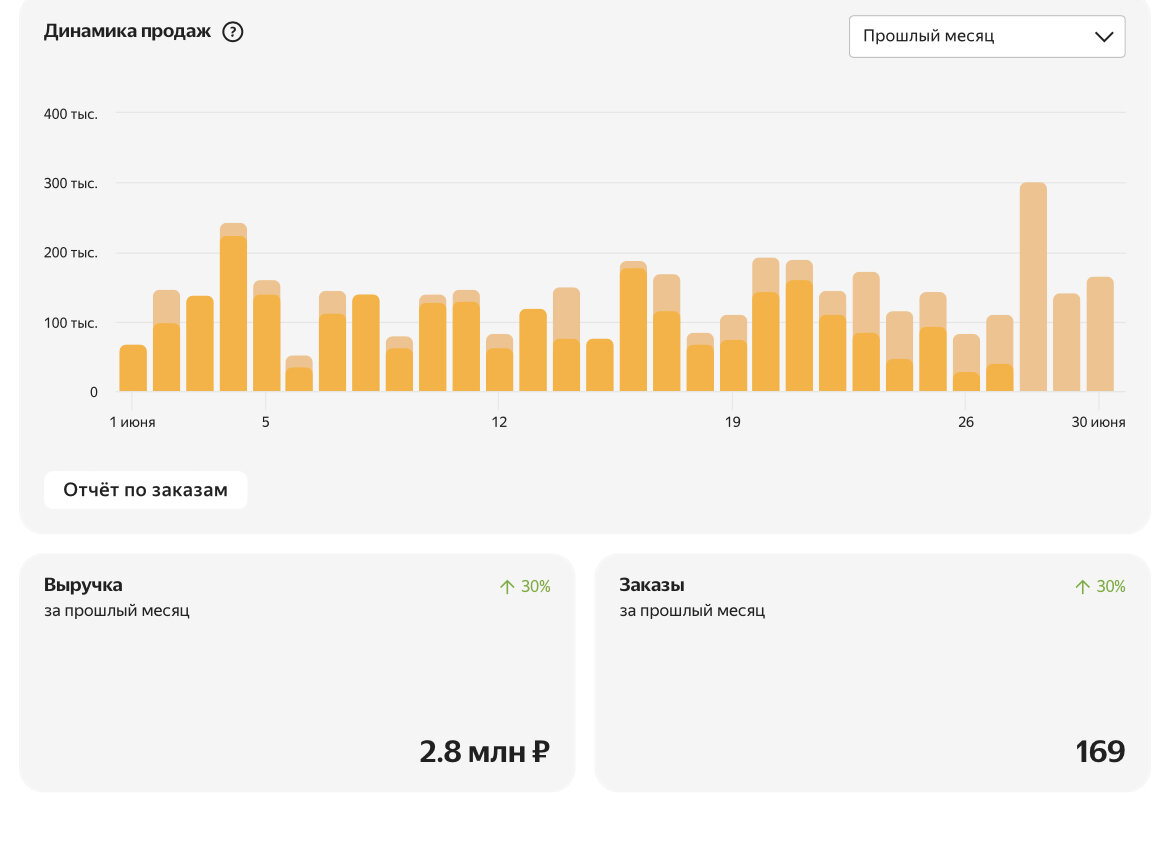Click the 1 июня date label
1170x844 pixels.
point(133,422)
